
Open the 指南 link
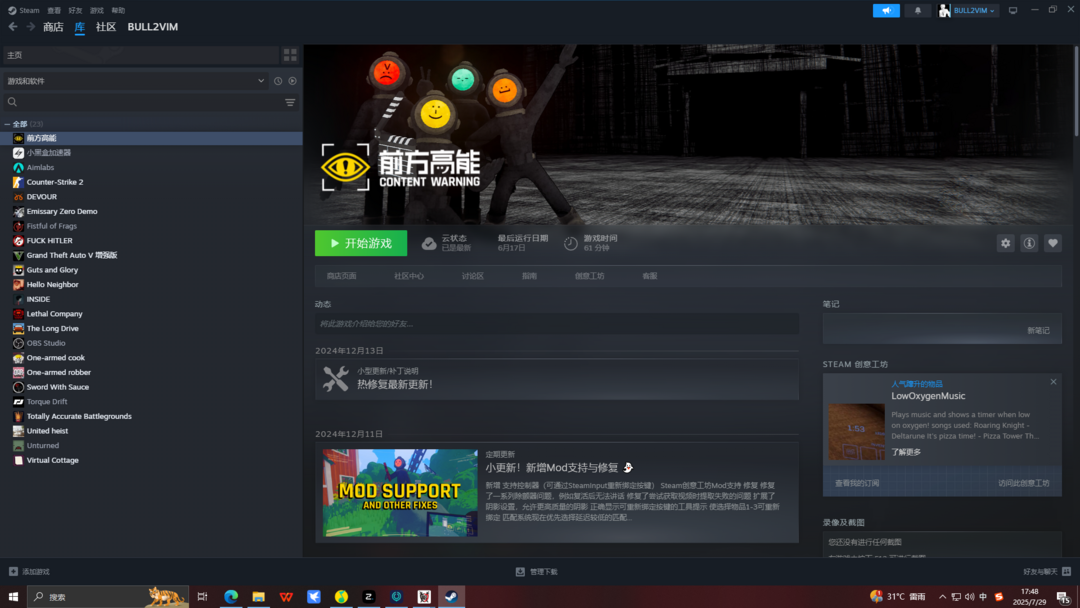(x=529, y=276)
